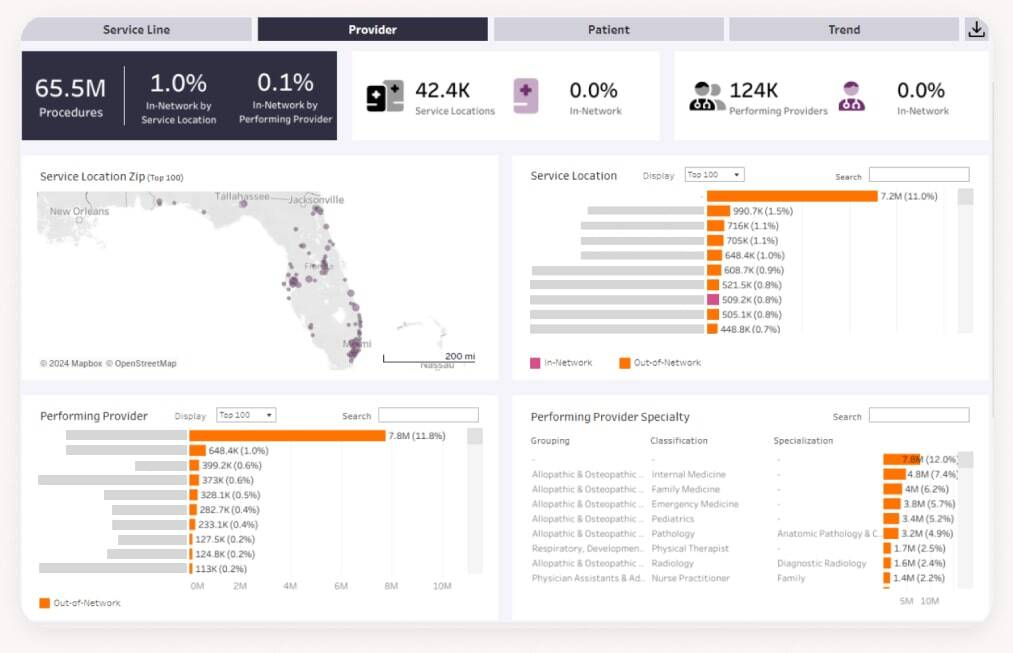The width and height of the screenshot is (1013, 653).
Task: Click the Emergency Medicine classification row
Action: click(694, 504)
